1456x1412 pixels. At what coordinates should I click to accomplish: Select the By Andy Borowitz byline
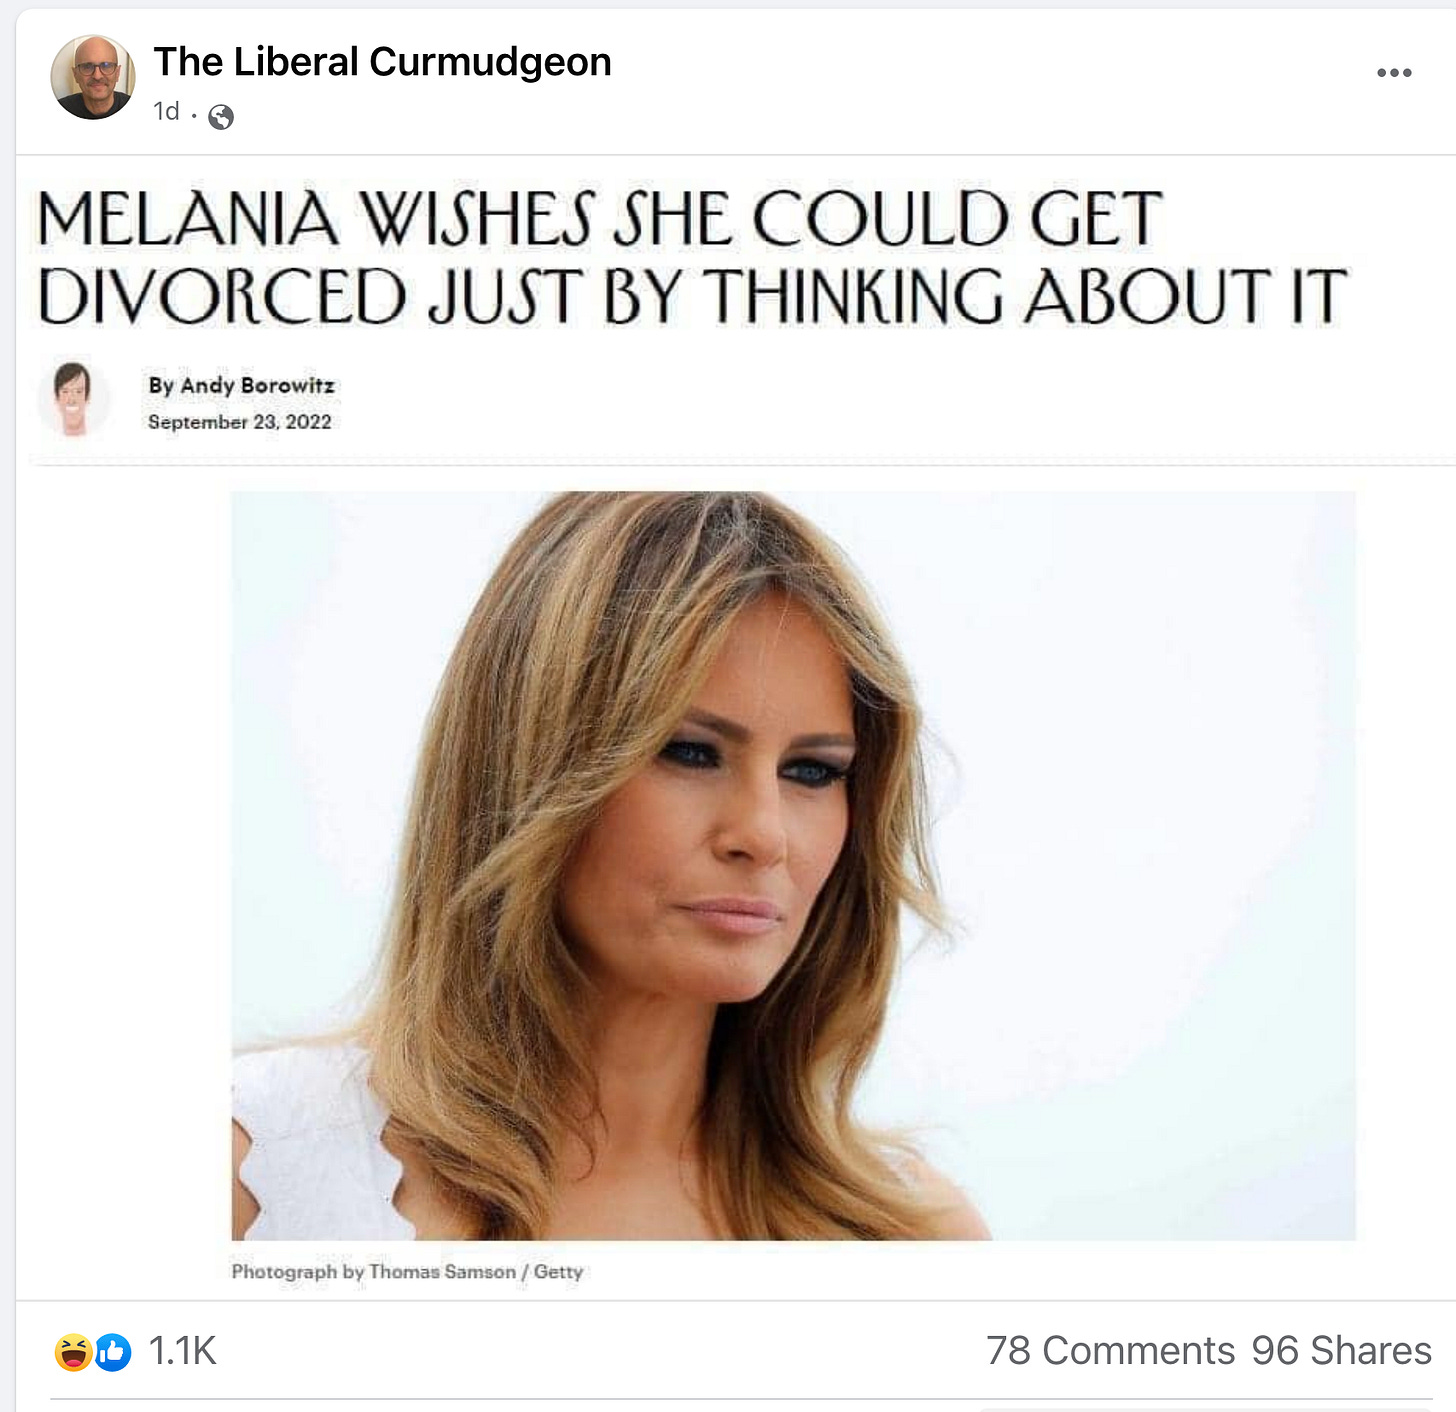[x=242, y=385]
